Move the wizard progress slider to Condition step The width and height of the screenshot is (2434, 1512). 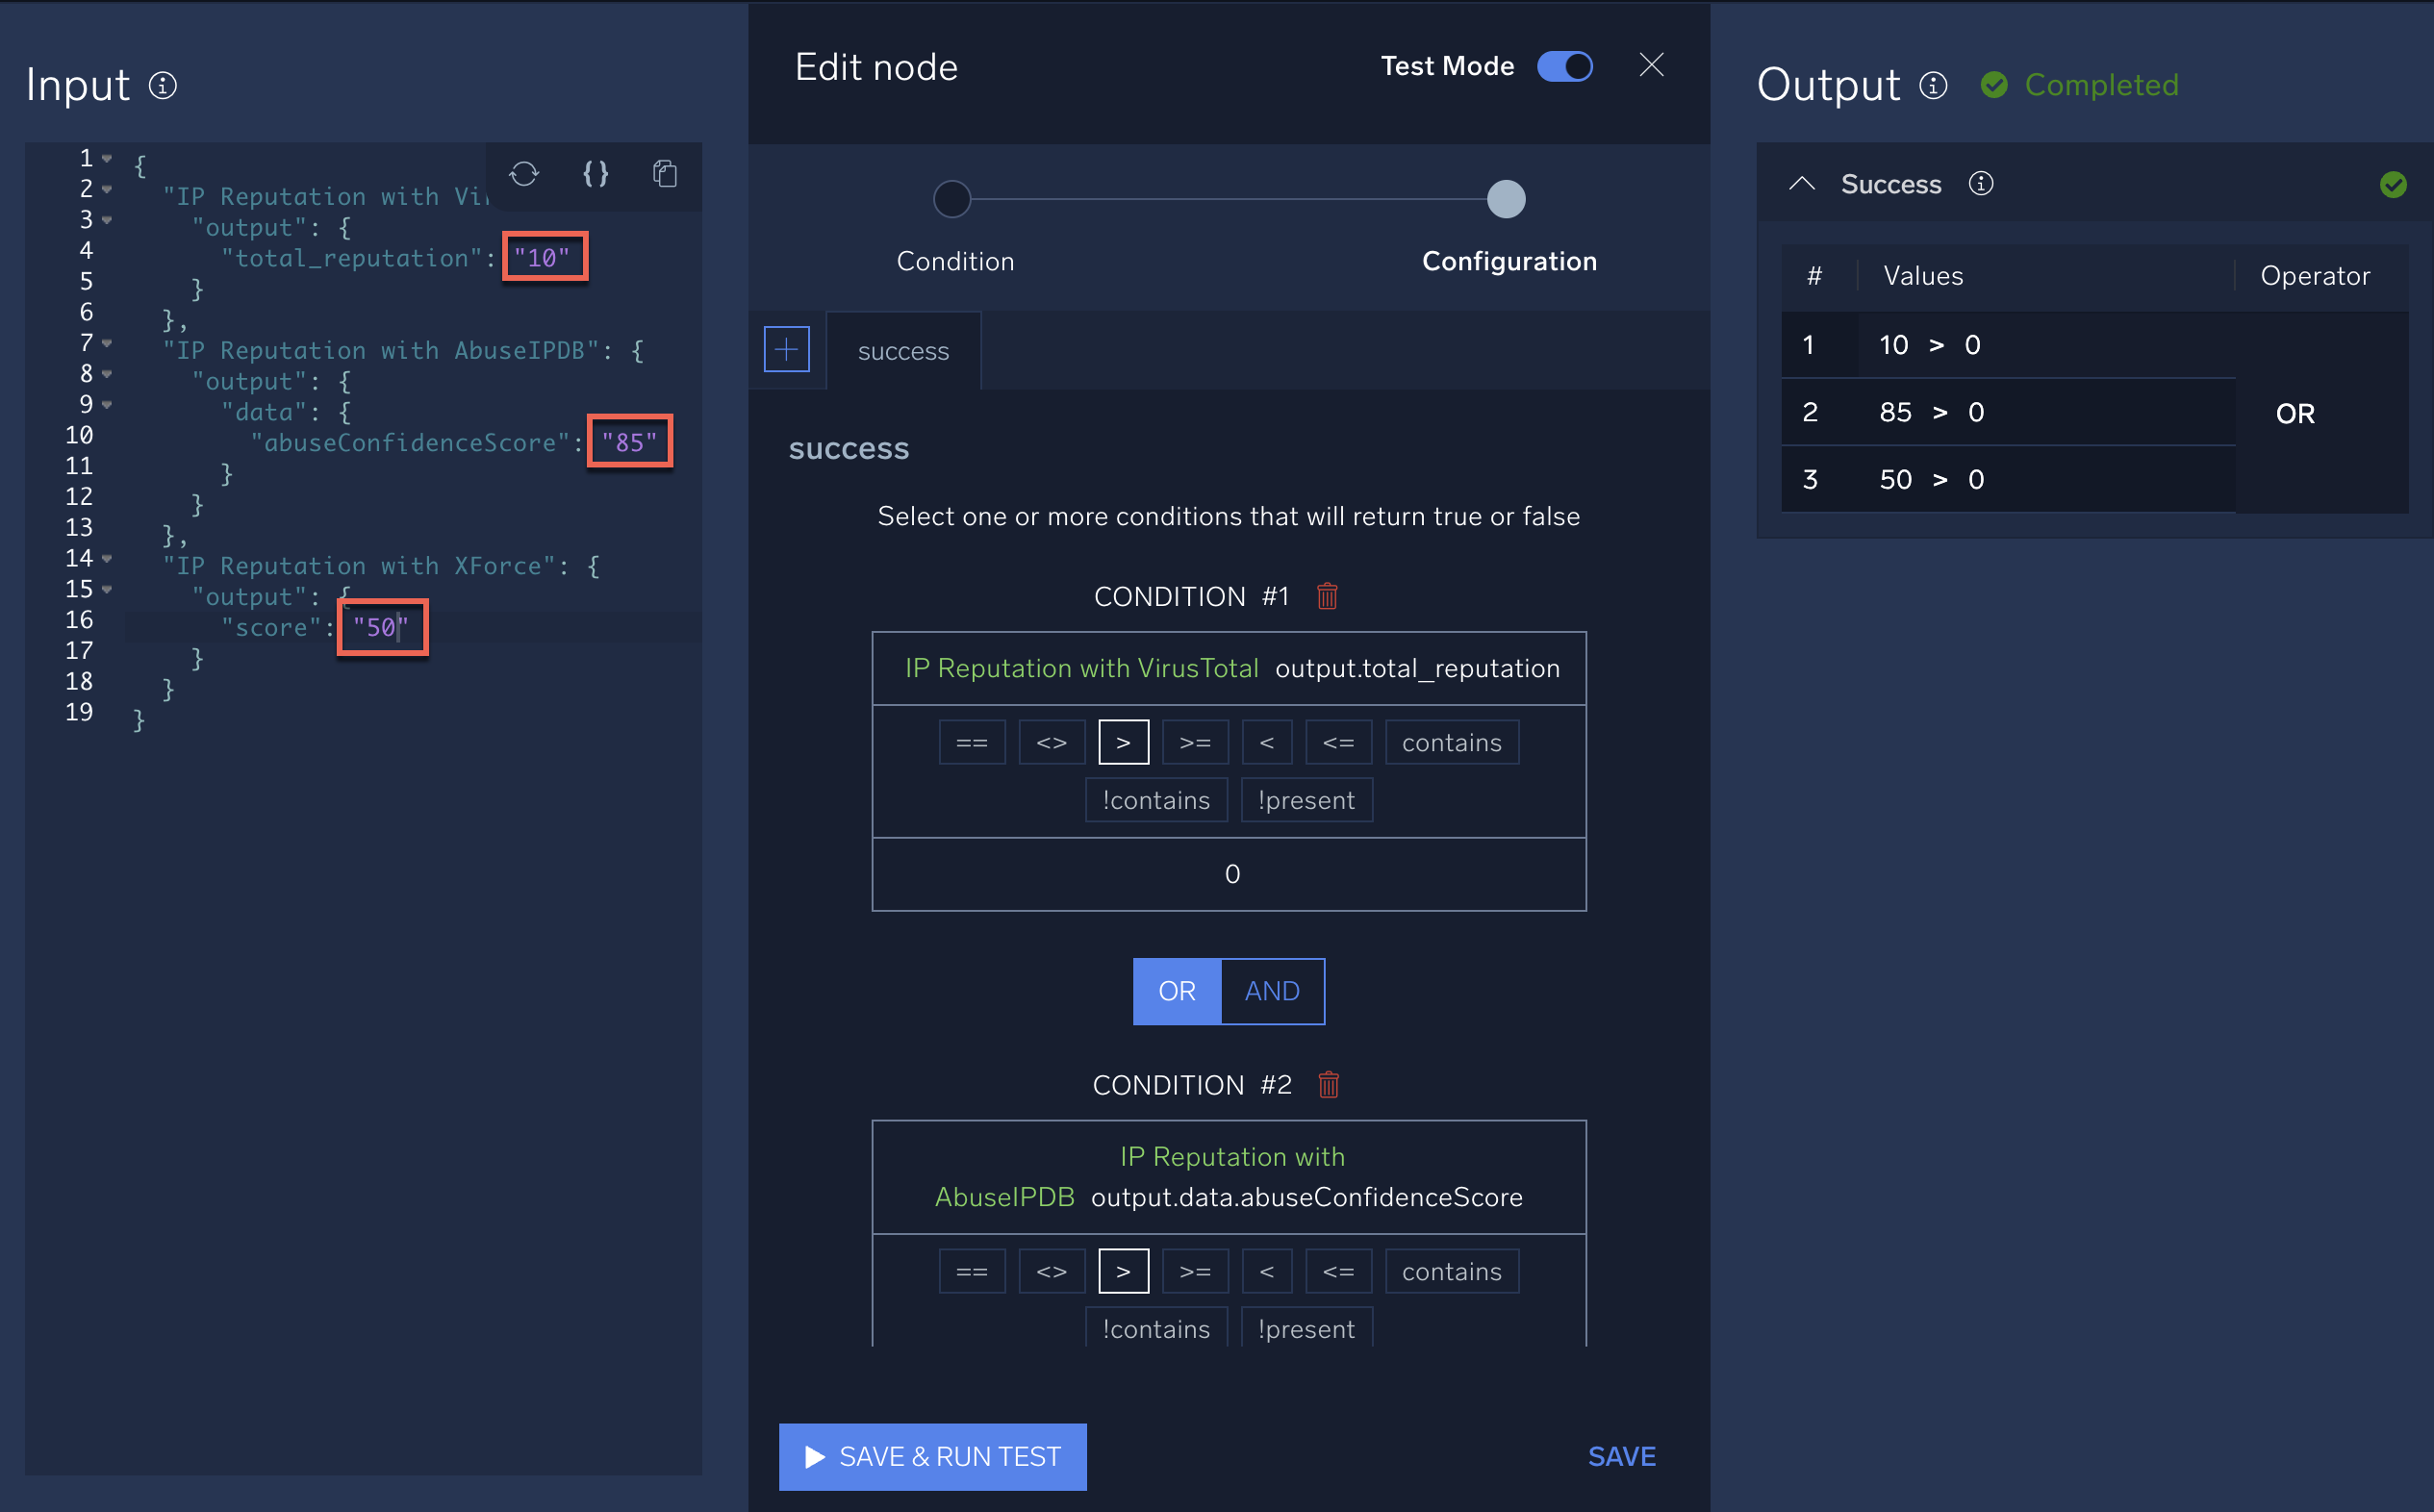pyautogui.click(x=951, y=199)
